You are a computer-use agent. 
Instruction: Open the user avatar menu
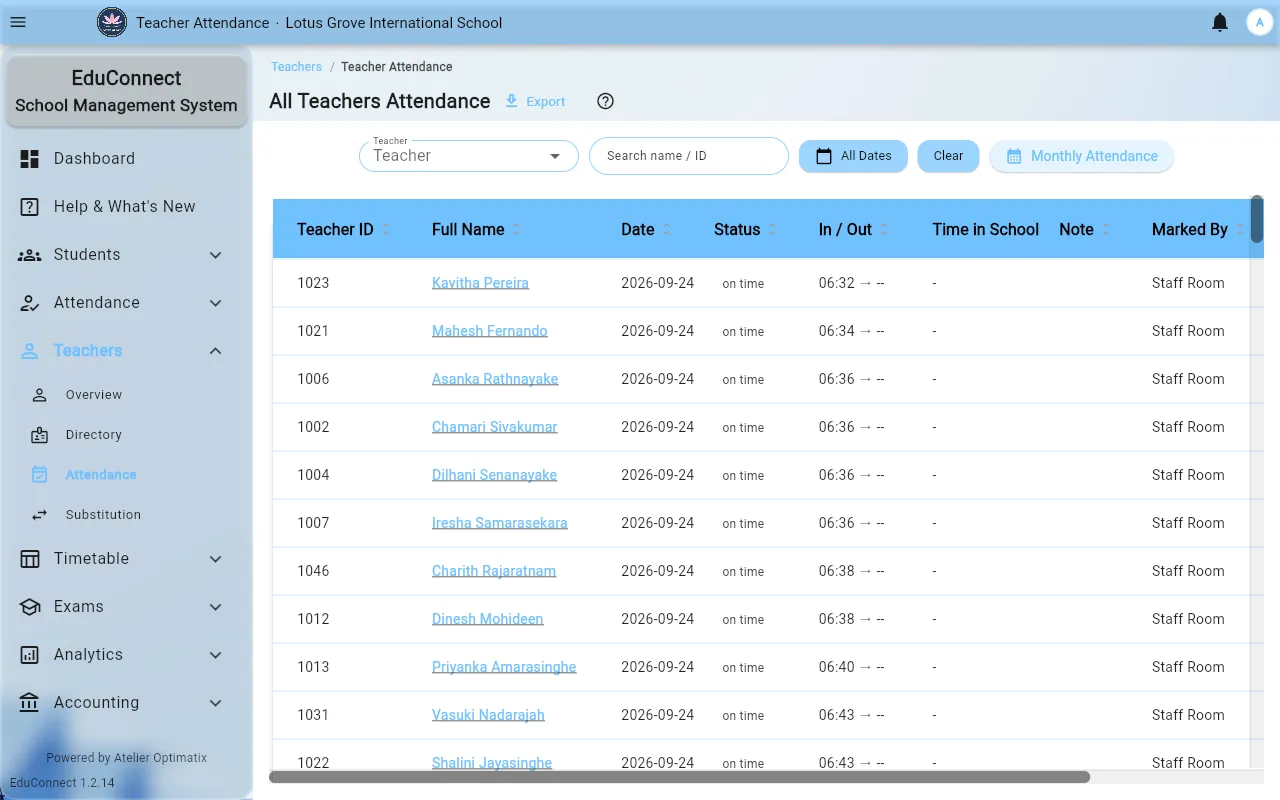[x=1258, y=22]
